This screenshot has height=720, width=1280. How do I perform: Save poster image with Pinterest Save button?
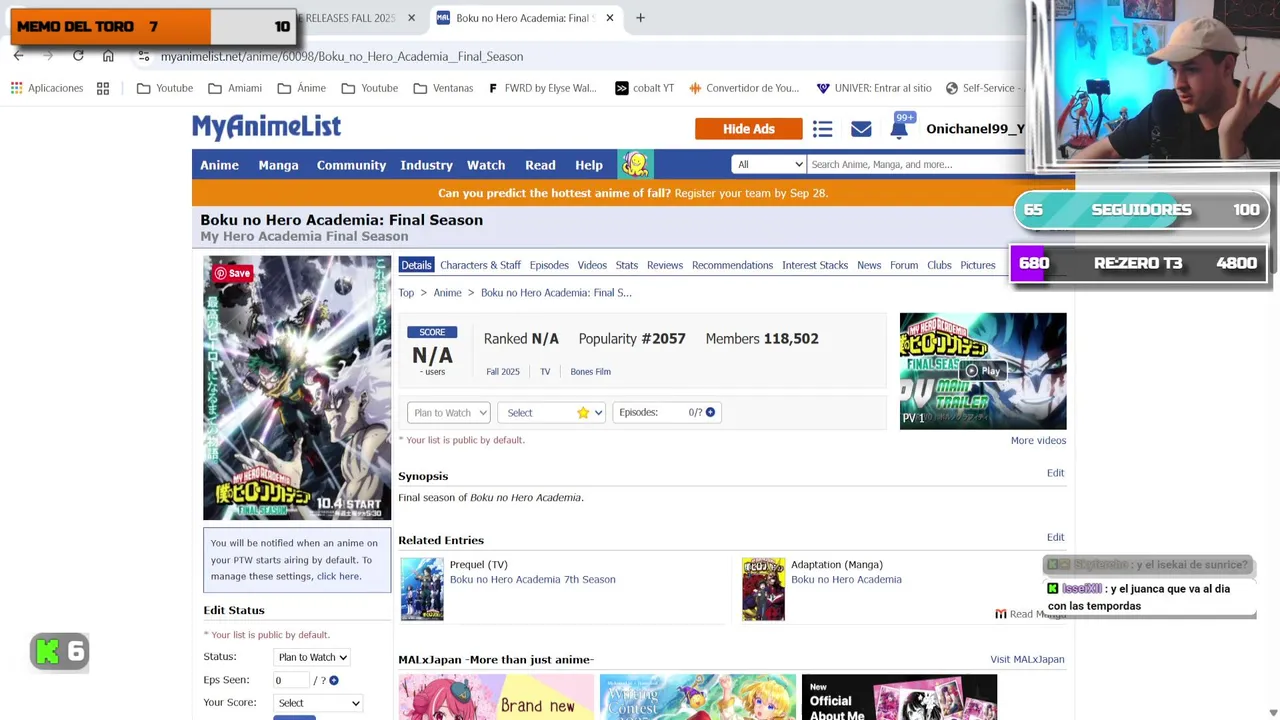(x=232, y=273)
